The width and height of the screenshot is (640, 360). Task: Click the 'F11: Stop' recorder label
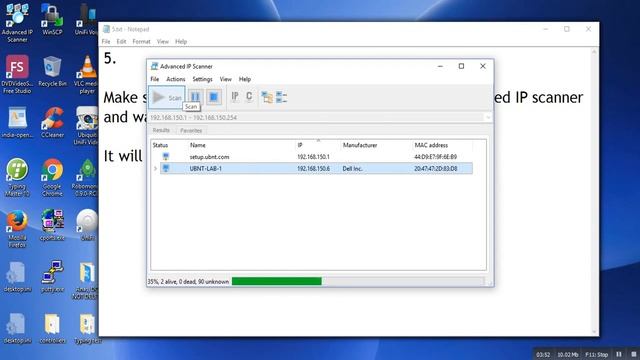click(597, 355)
